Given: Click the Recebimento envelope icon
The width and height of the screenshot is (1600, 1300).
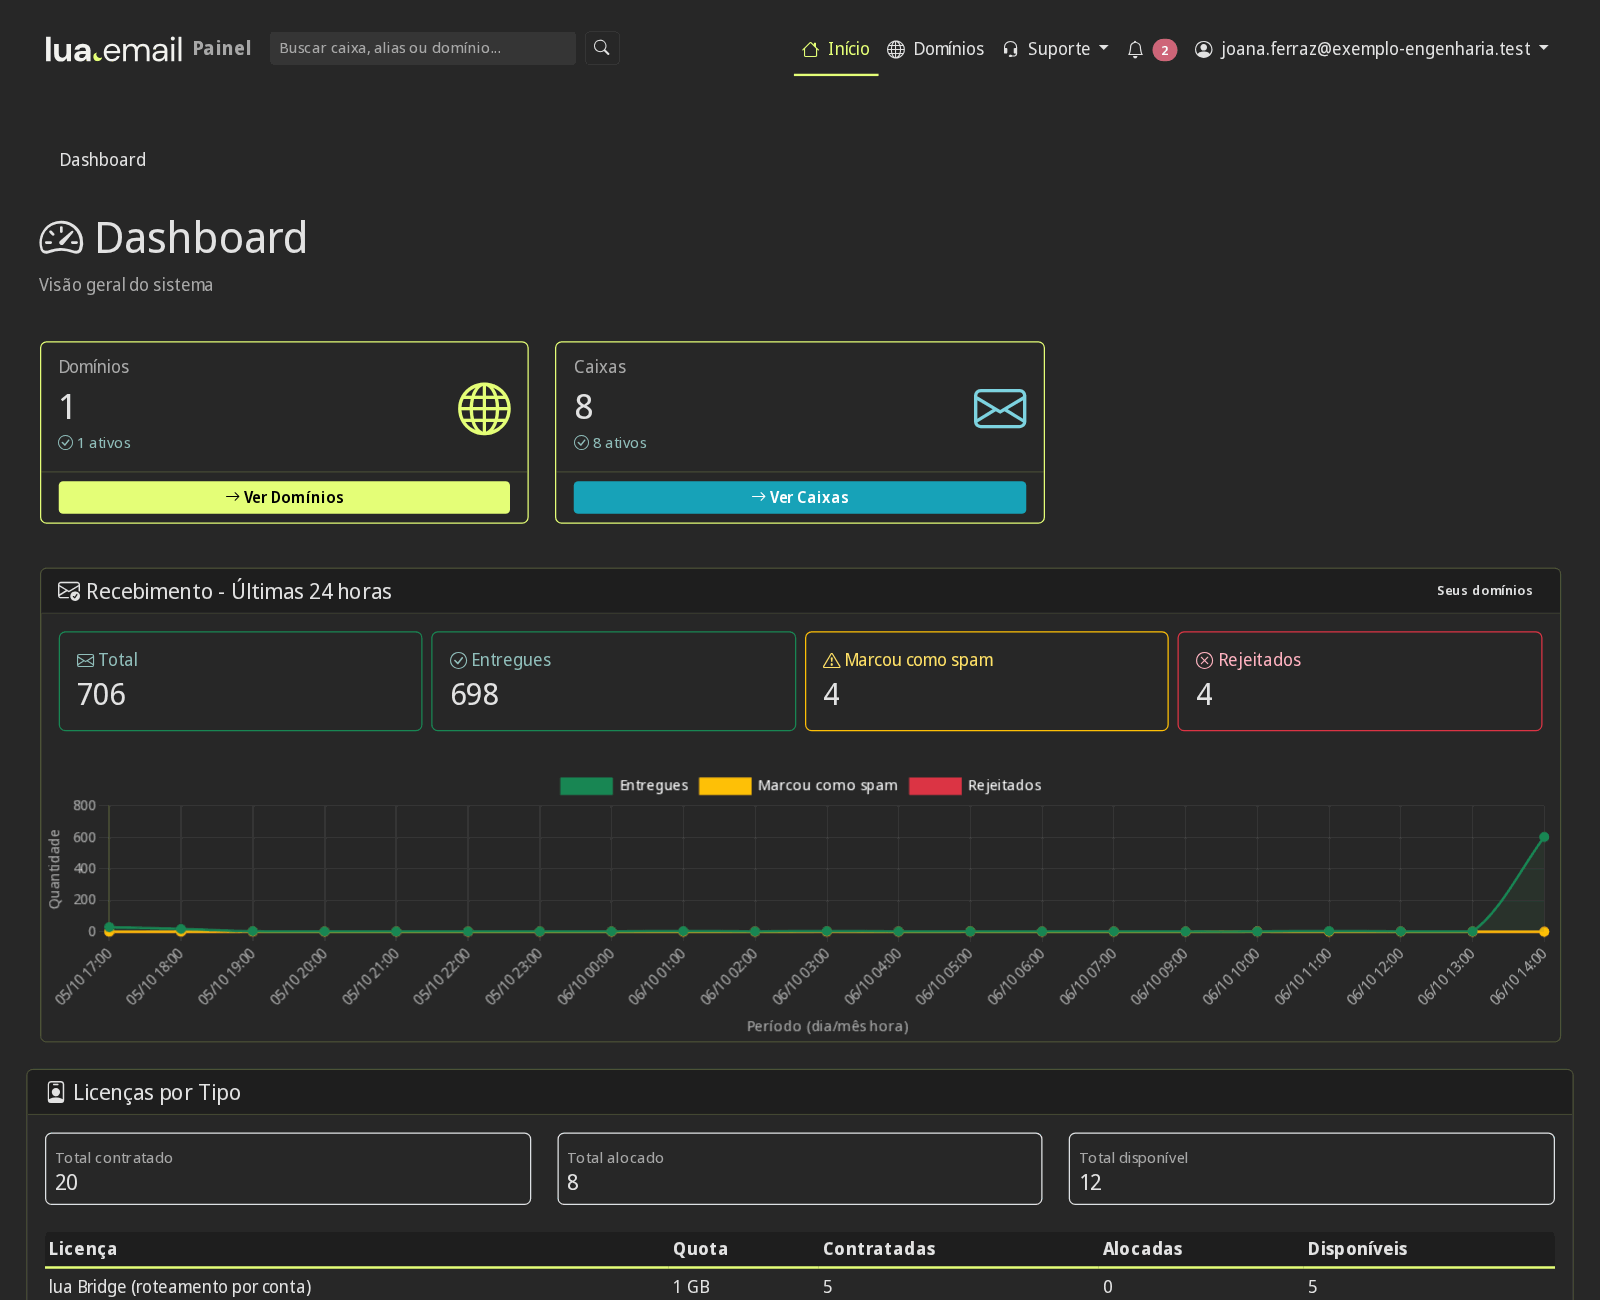Looking at the screenshot, I should click(69, 591).
